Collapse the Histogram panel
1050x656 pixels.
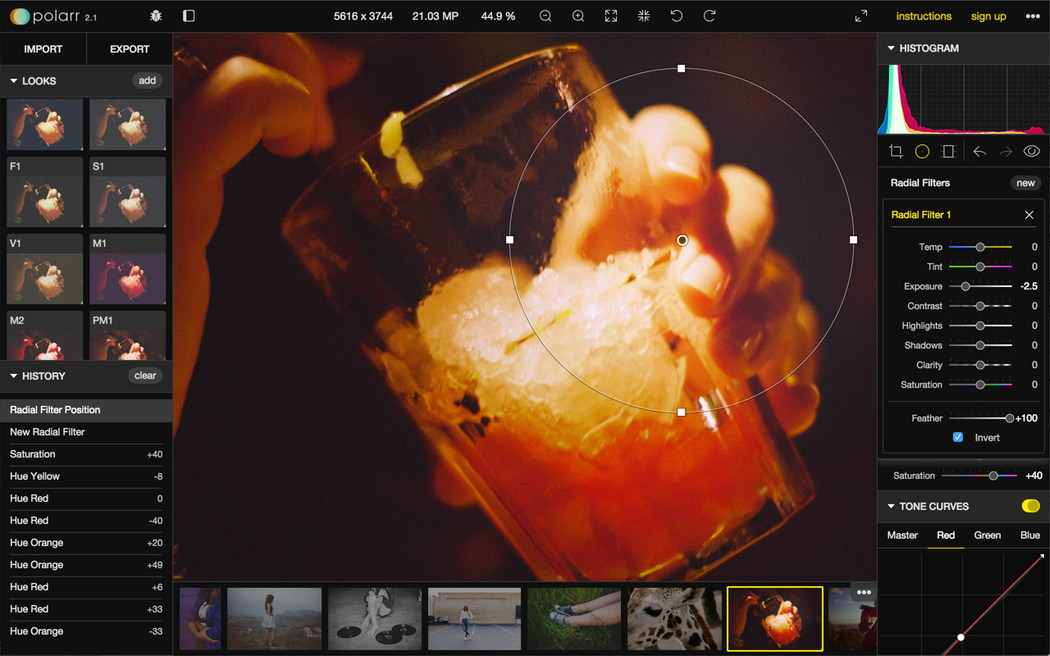click(890, 48)
